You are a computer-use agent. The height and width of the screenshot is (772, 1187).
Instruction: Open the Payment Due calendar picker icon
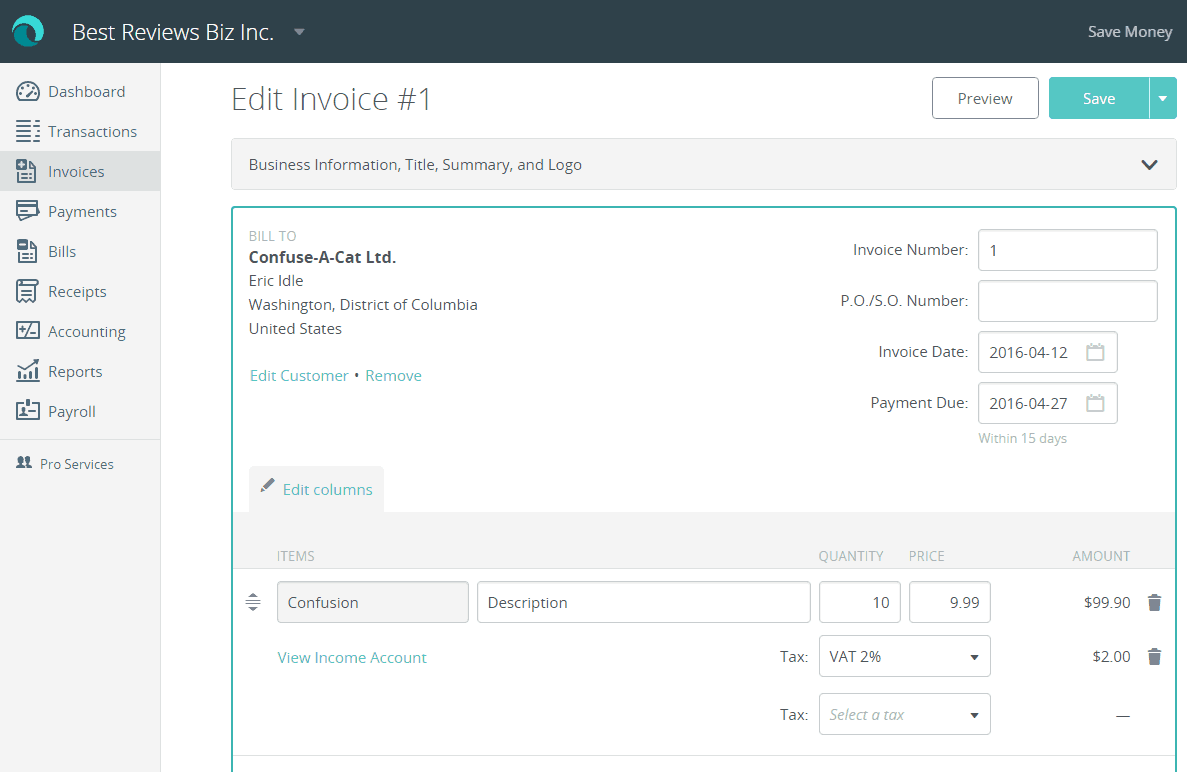point(1095,403)
